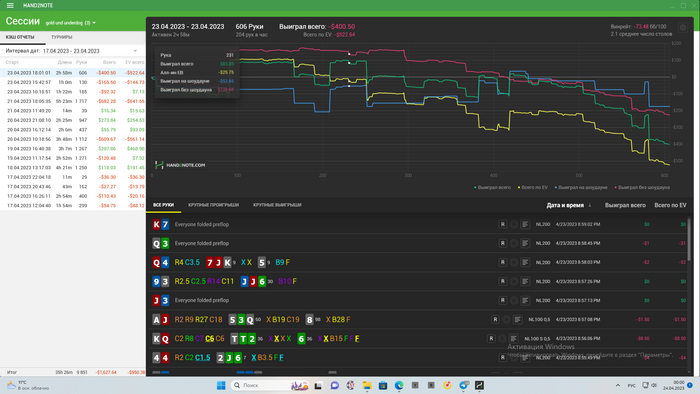700x394 pixels.
Task: Select session 21.04.2023 18:05:35
Action: coord(73,101)
